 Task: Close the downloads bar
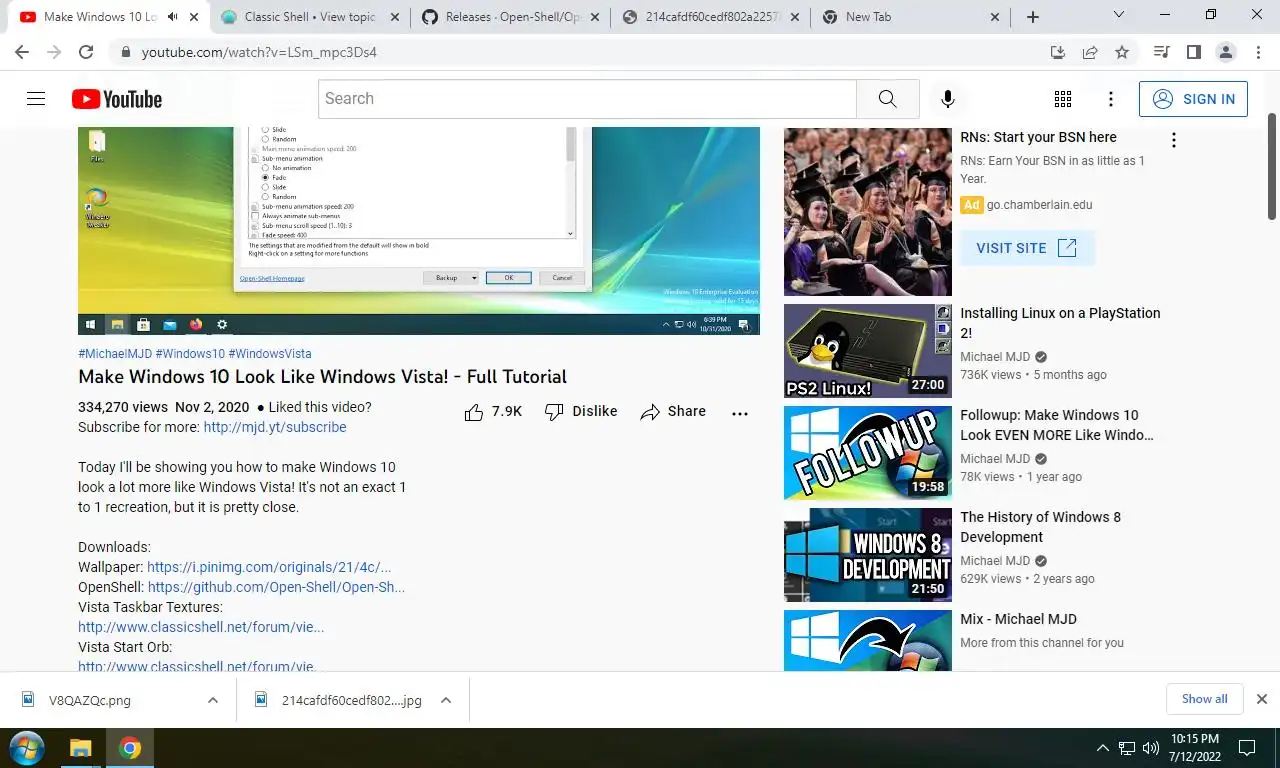coord(1261,699)
